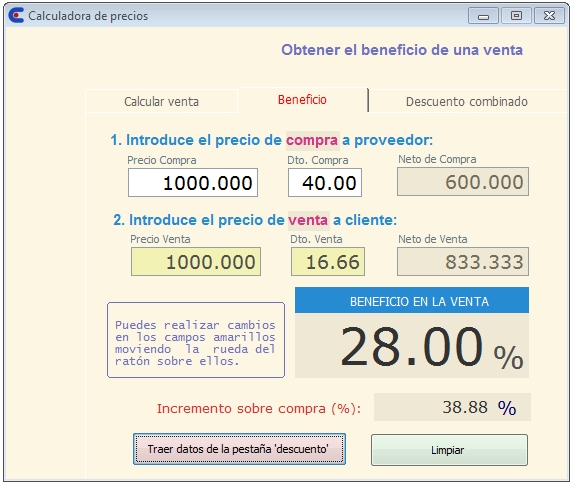Click the Precio Compra input field
This screenshot has width=576, height=487.
[193, 183]
